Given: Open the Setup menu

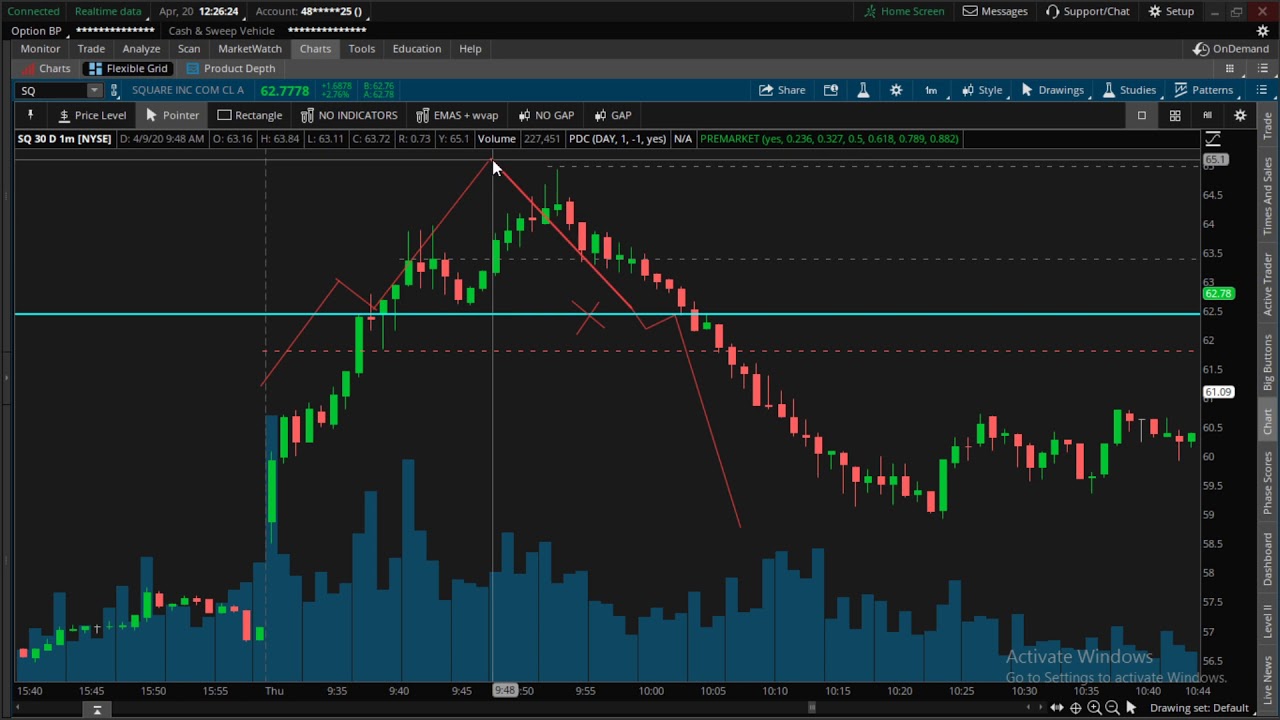Looking at the screenshot, I should pos(1171,11).
